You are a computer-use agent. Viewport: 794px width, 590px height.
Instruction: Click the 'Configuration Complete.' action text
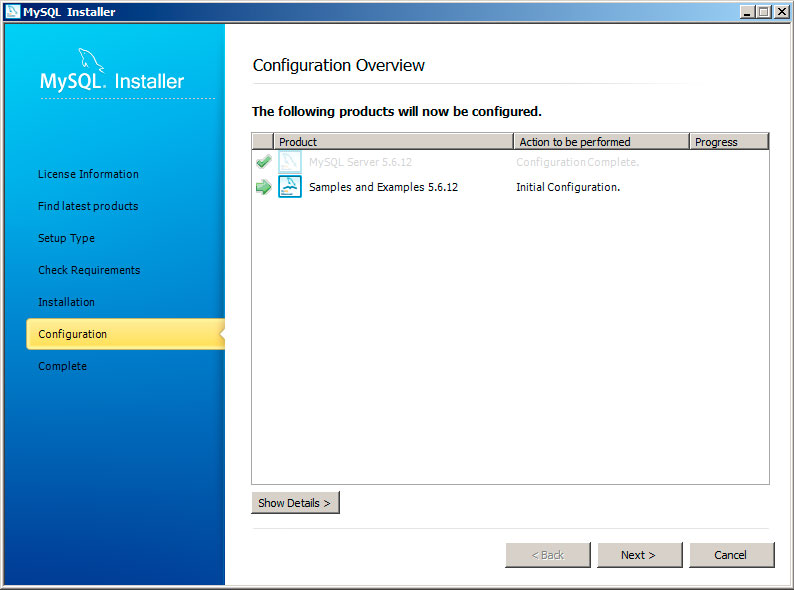pyautogui.click(x=578, y=162)
